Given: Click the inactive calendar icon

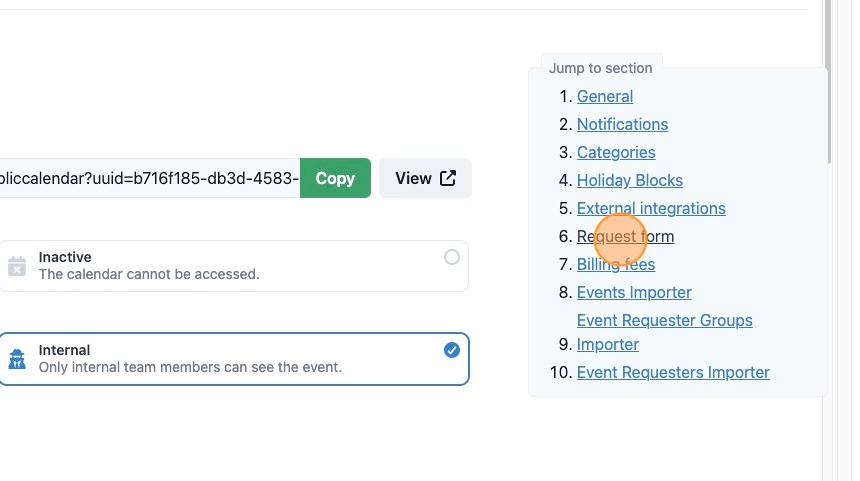Looking at the screenshot, I should pyautogui.click(x=17, y=266).
